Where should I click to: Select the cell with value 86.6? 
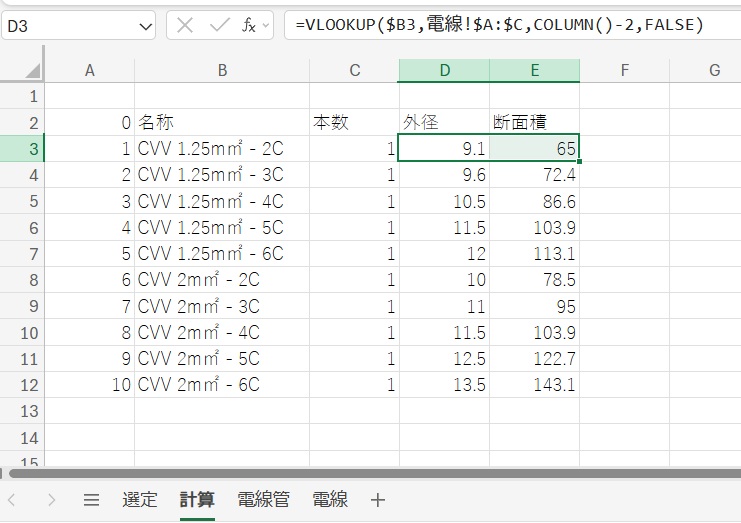click(534, 201)
